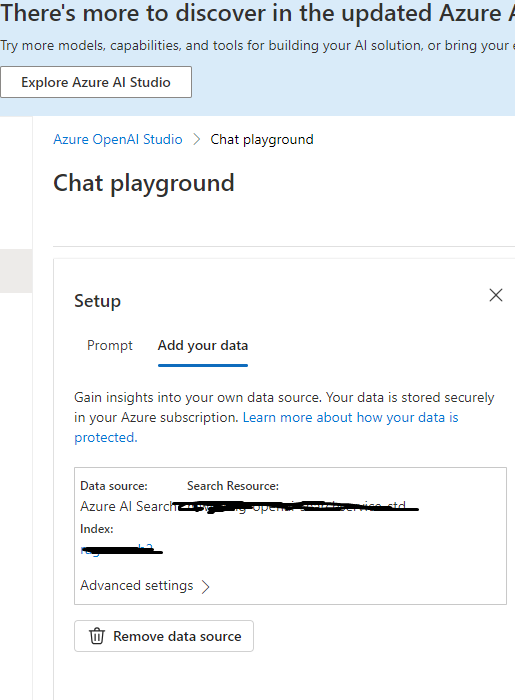
Task: Click the Setup panel heading
Action: tap(97, 301)
